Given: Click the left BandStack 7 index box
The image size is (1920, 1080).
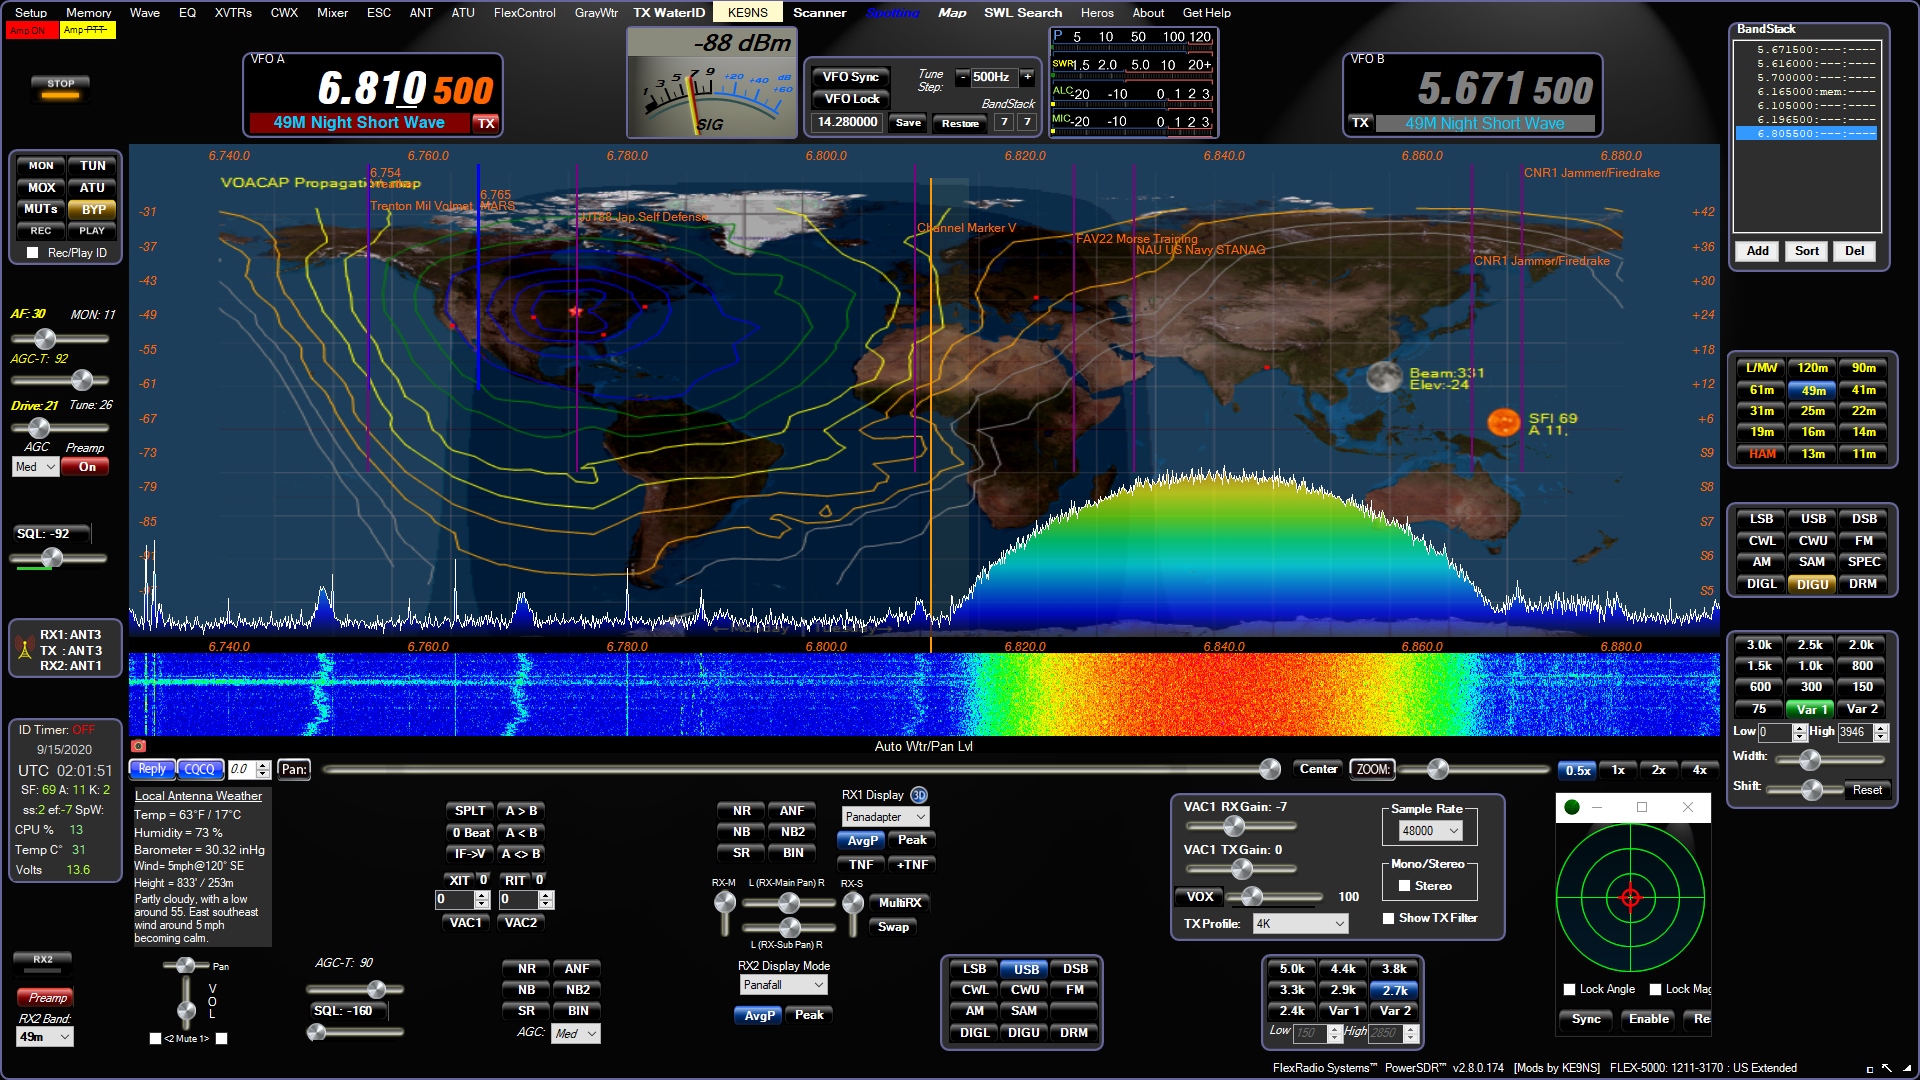Looking at the screenshot, I should tap(1004, 122).
